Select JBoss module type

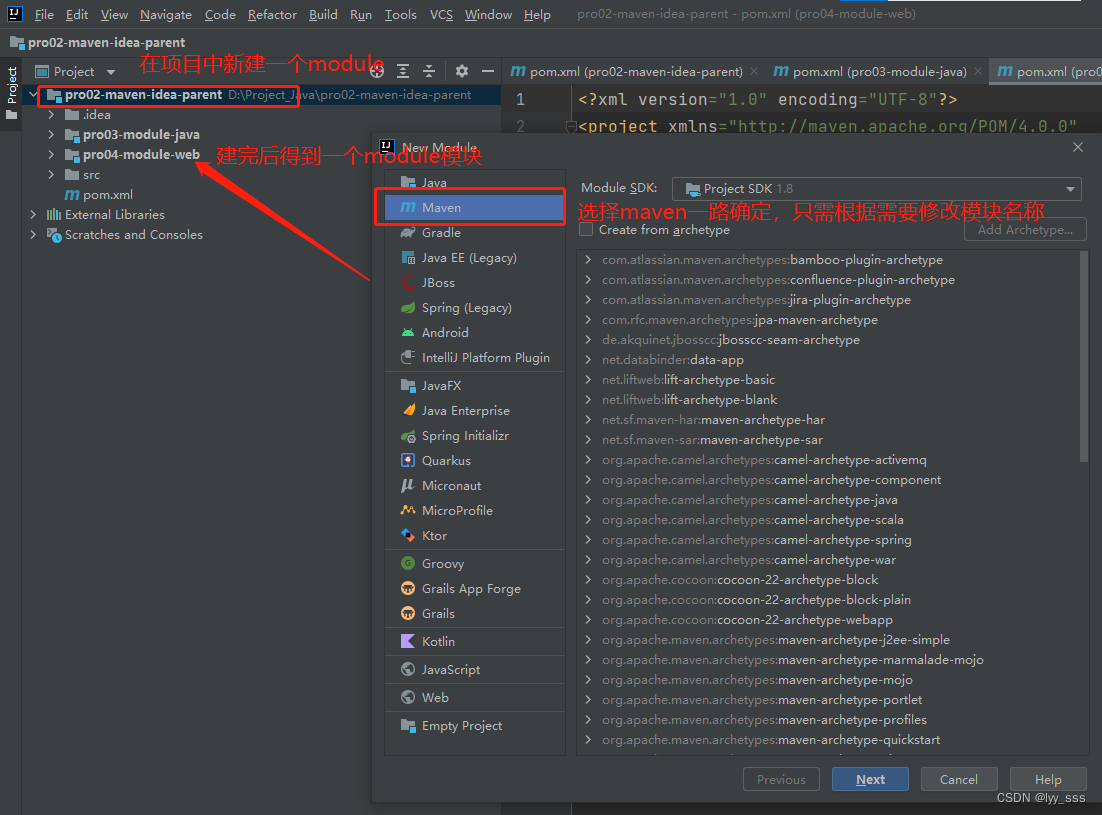click(475, 282)
